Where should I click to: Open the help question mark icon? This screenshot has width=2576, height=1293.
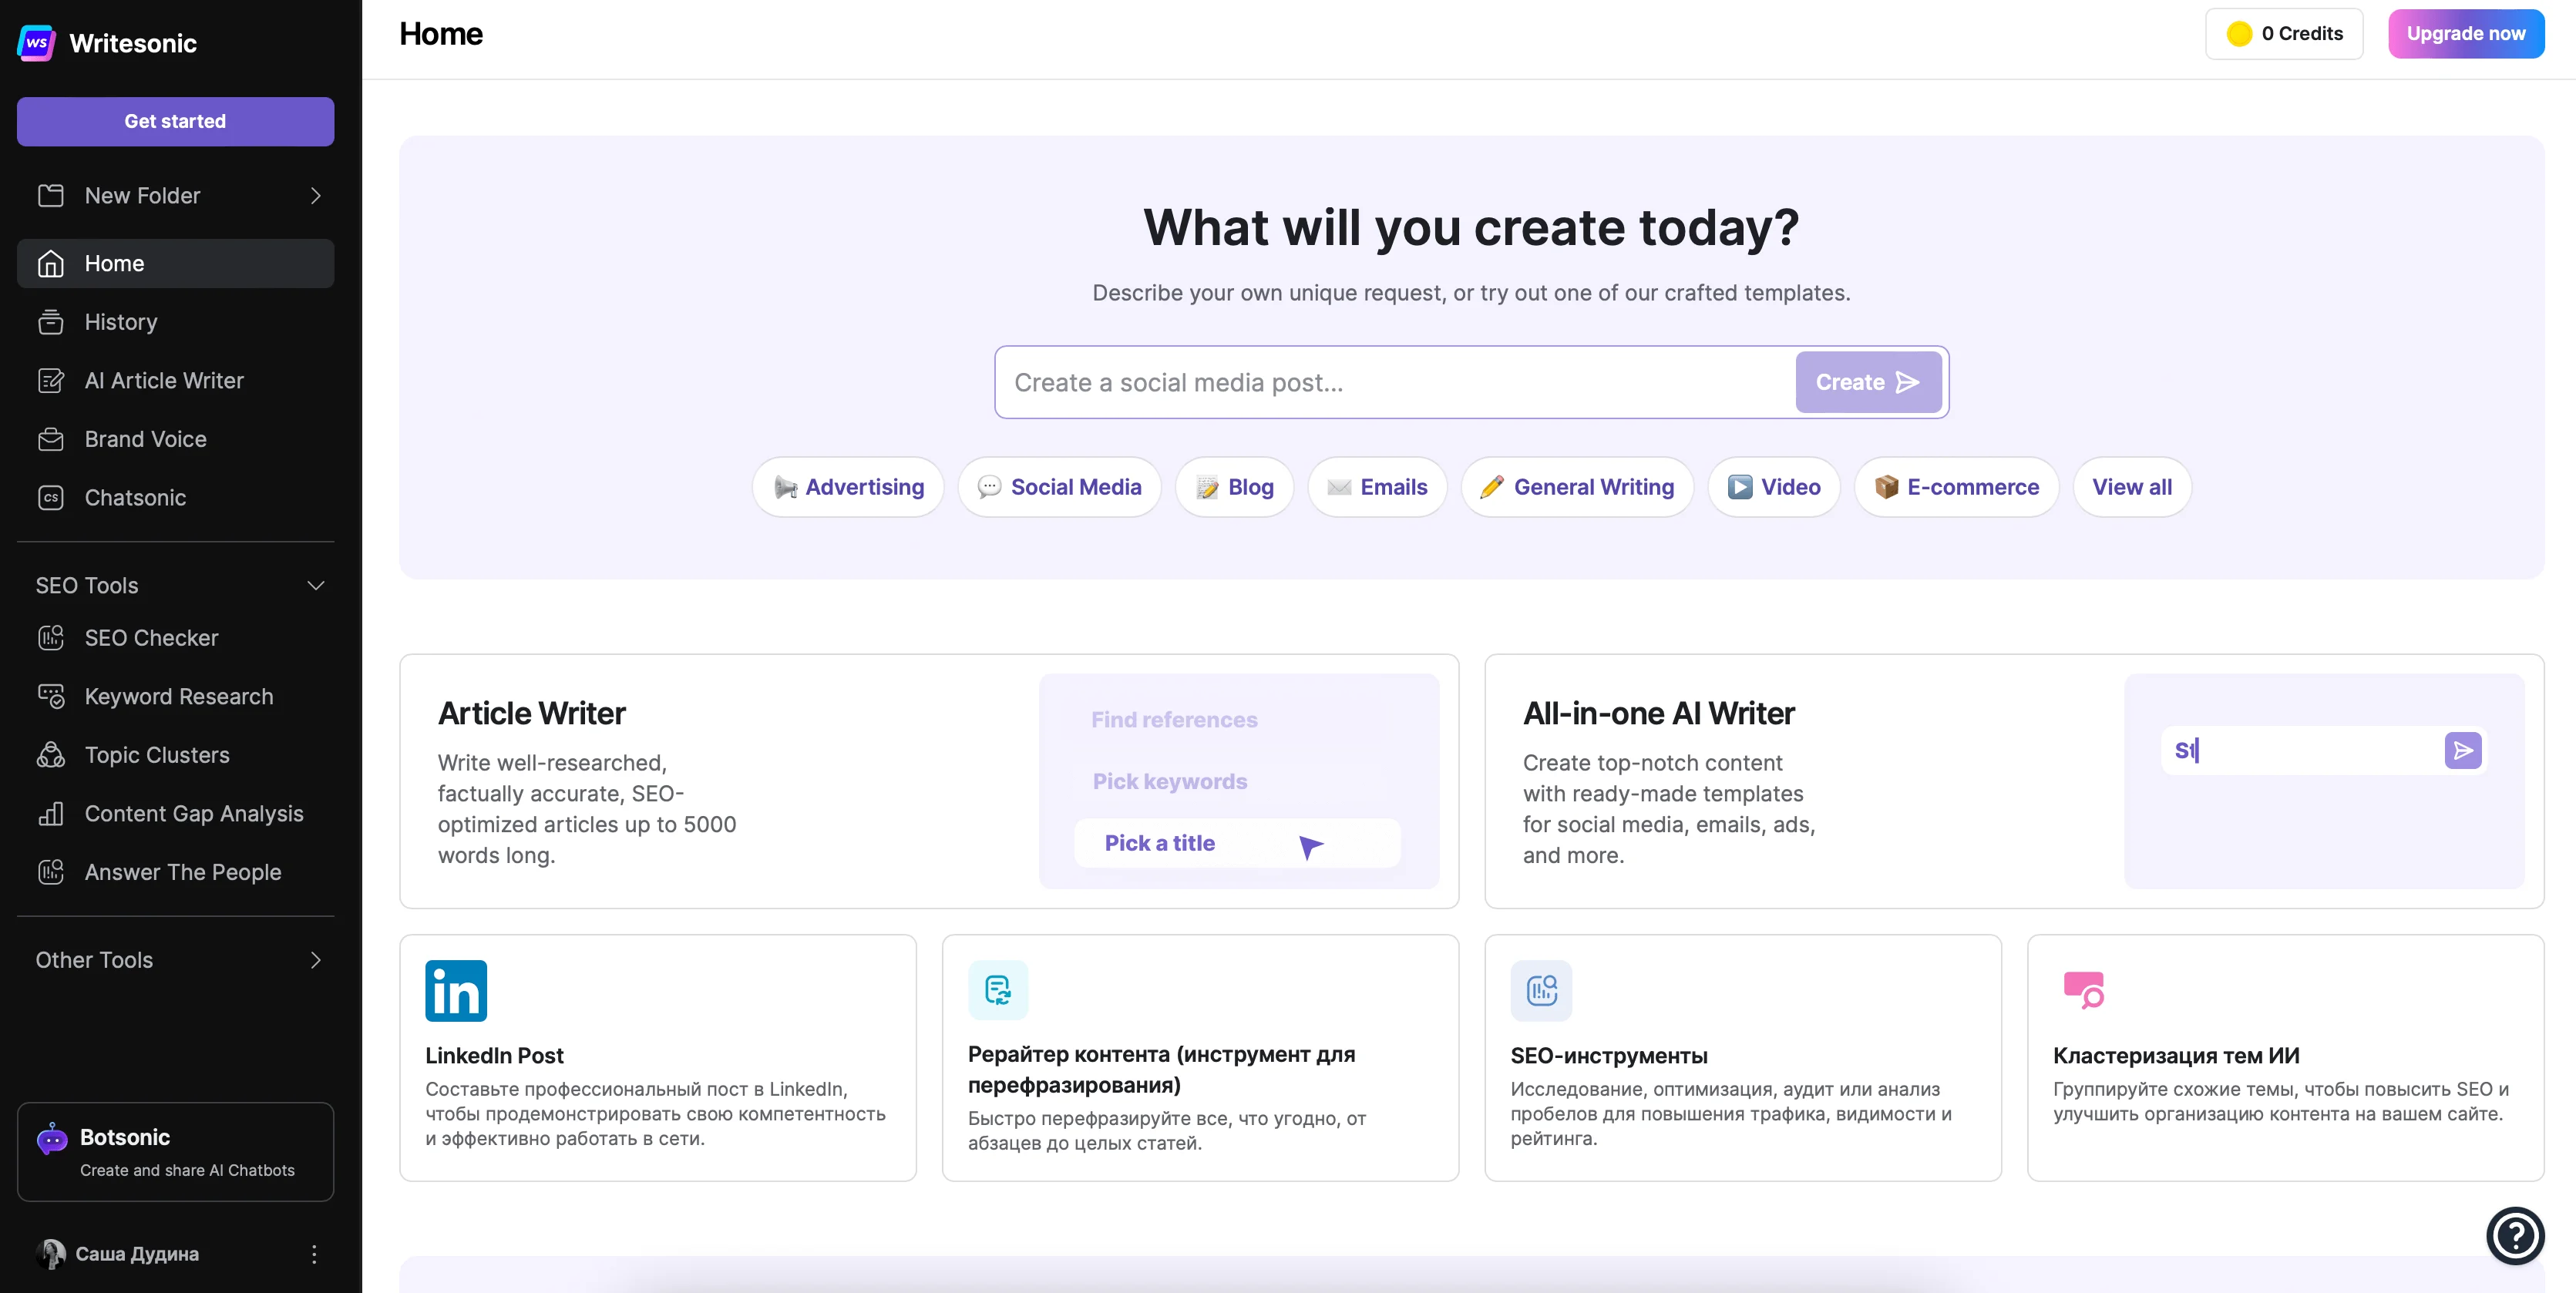[2515, 1236]
